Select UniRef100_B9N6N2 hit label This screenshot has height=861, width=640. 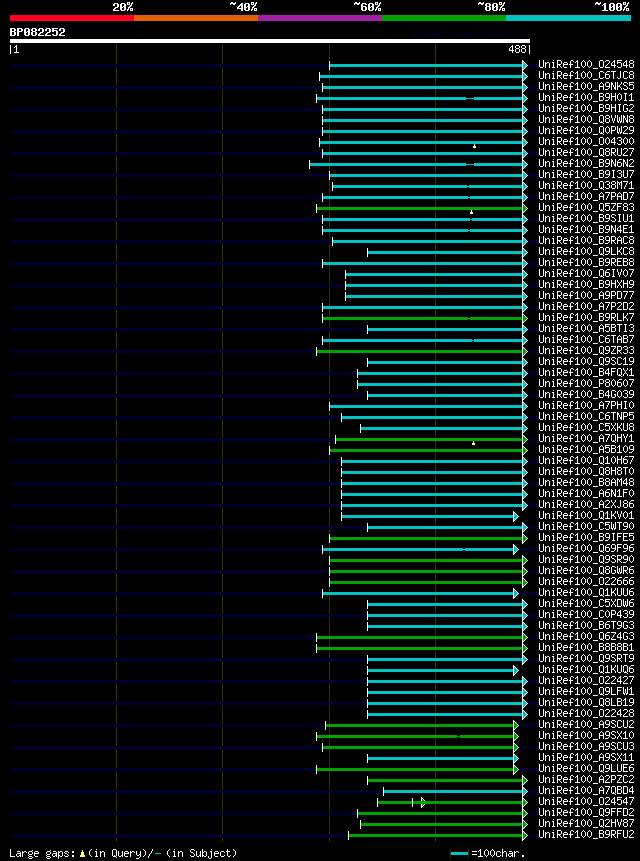586,164
